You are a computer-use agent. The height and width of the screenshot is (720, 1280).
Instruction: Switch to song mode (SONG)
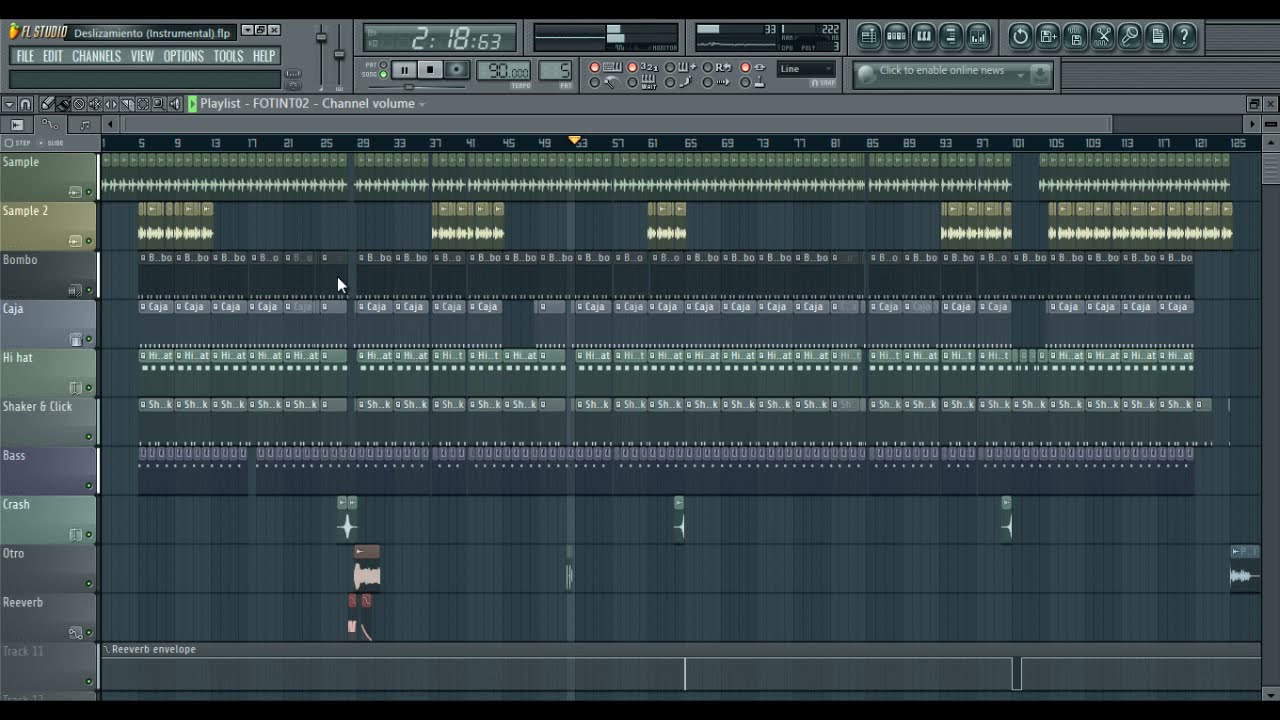pyautogui.click(x=383, y=75)
